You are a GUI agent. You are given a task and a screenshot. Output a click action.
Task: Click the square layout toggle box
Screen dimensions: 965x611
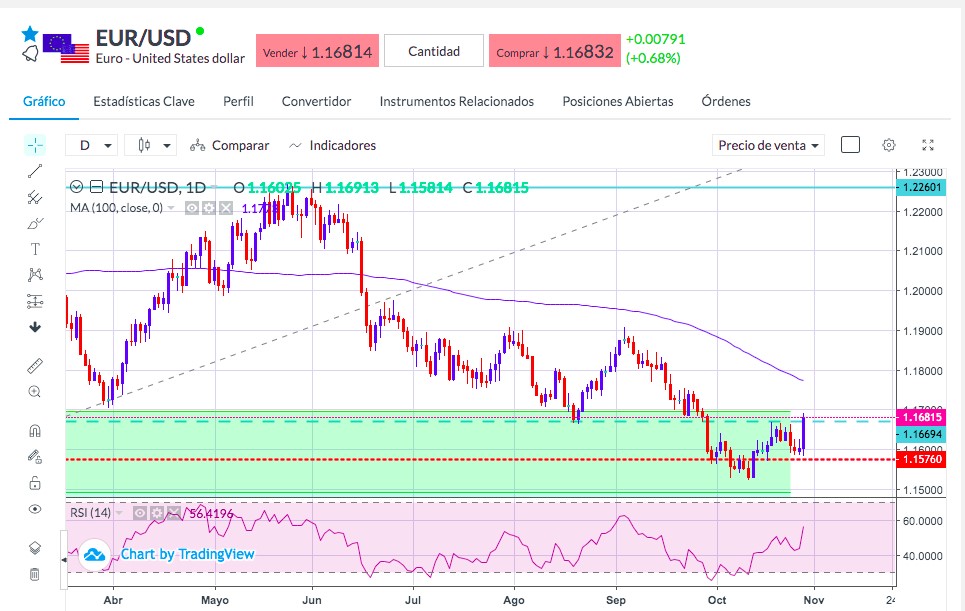[850, 145]
